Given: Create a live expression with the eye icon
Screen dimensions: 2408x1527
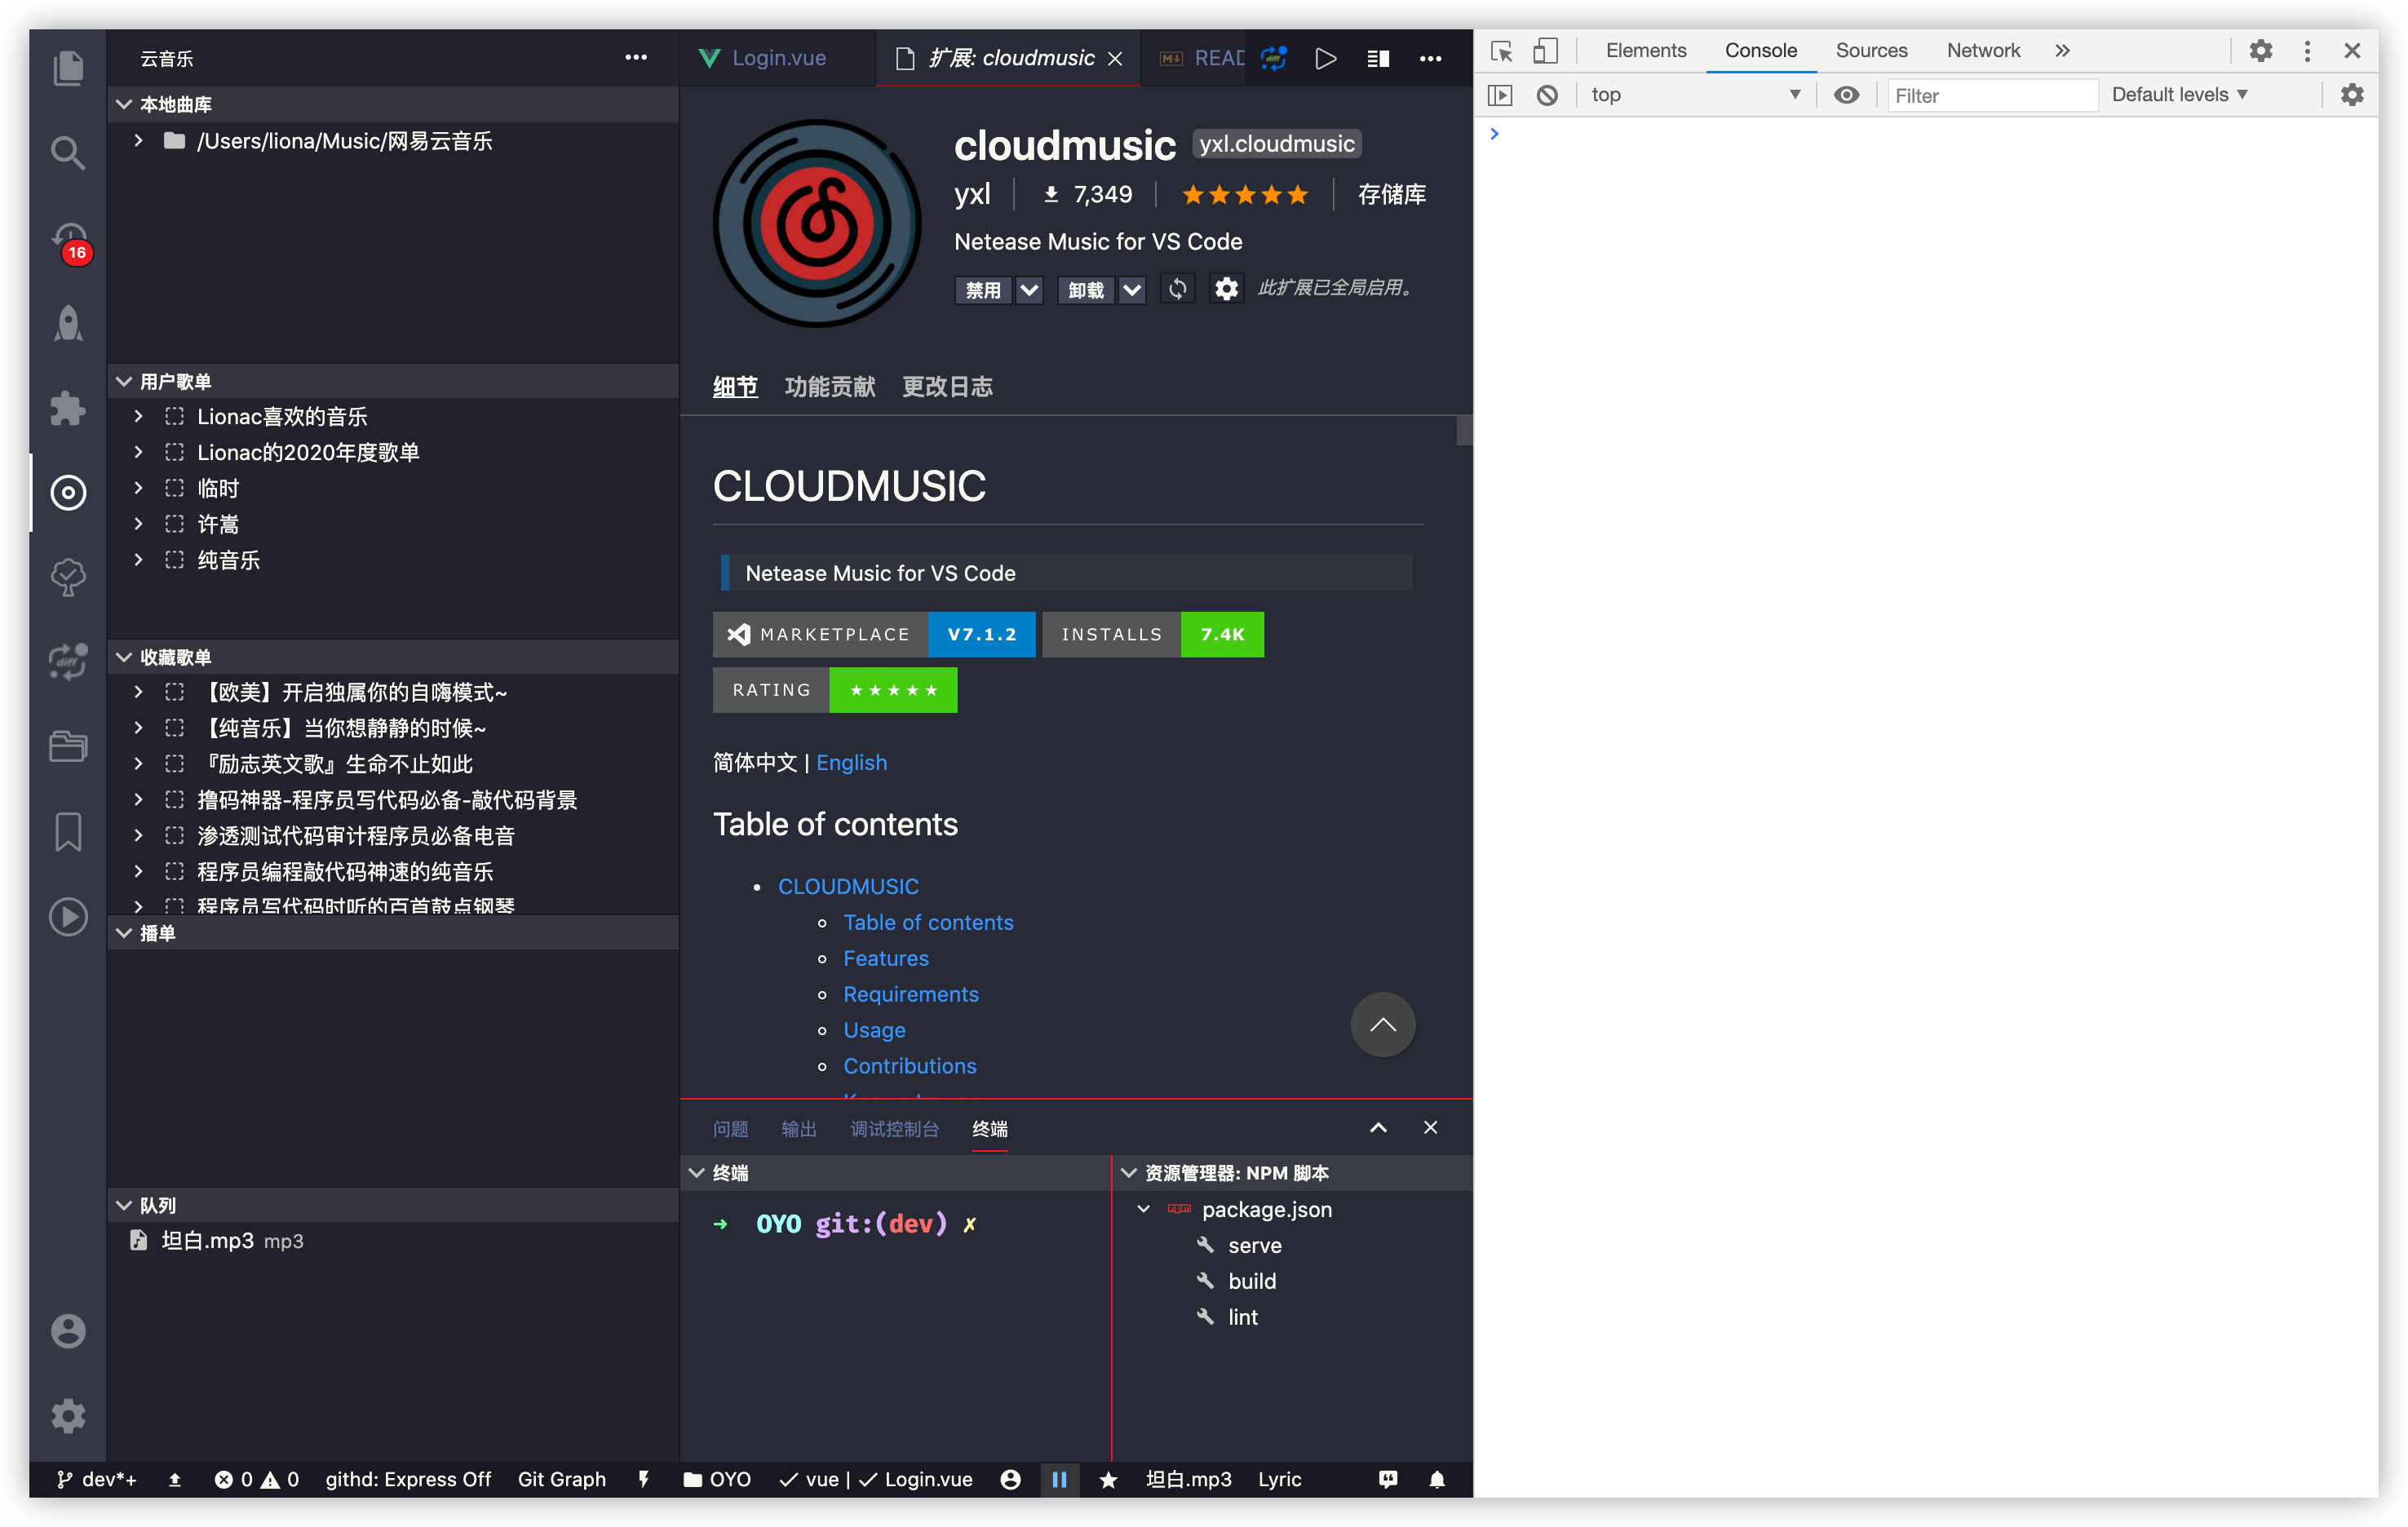Looking at the screenshot, I should 1847,94.
